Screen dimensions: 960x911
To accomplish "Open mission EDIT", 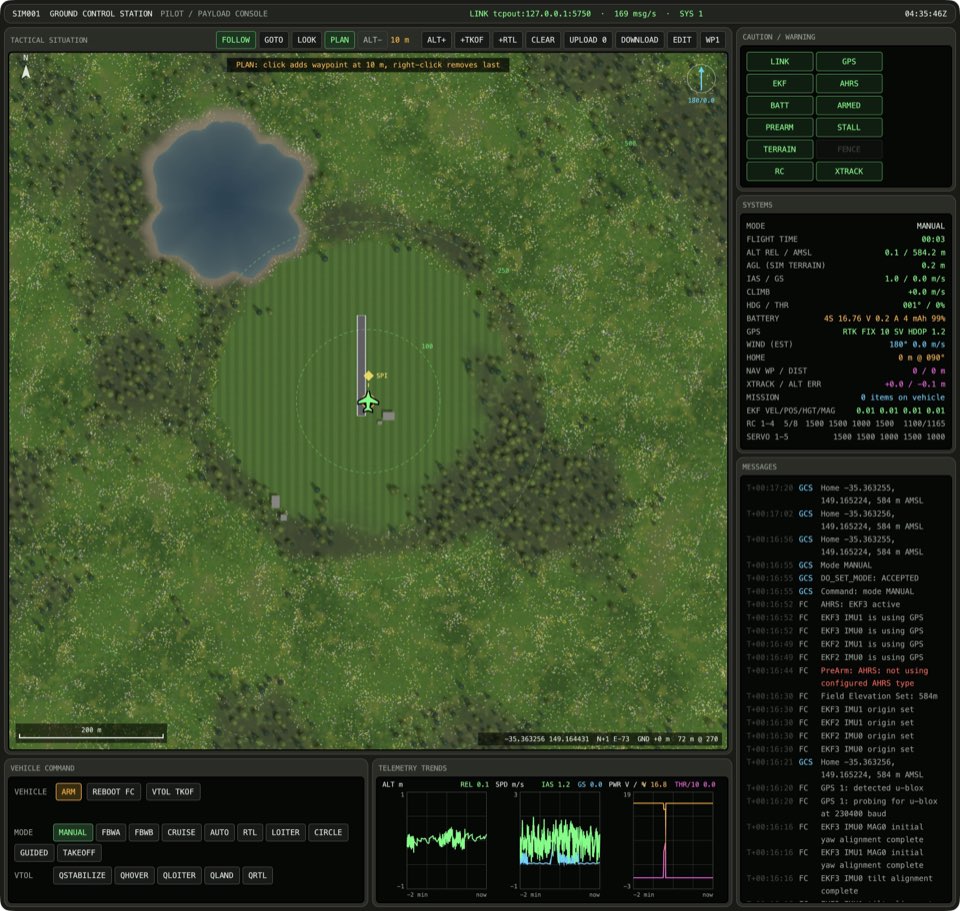I will (682, 40).
